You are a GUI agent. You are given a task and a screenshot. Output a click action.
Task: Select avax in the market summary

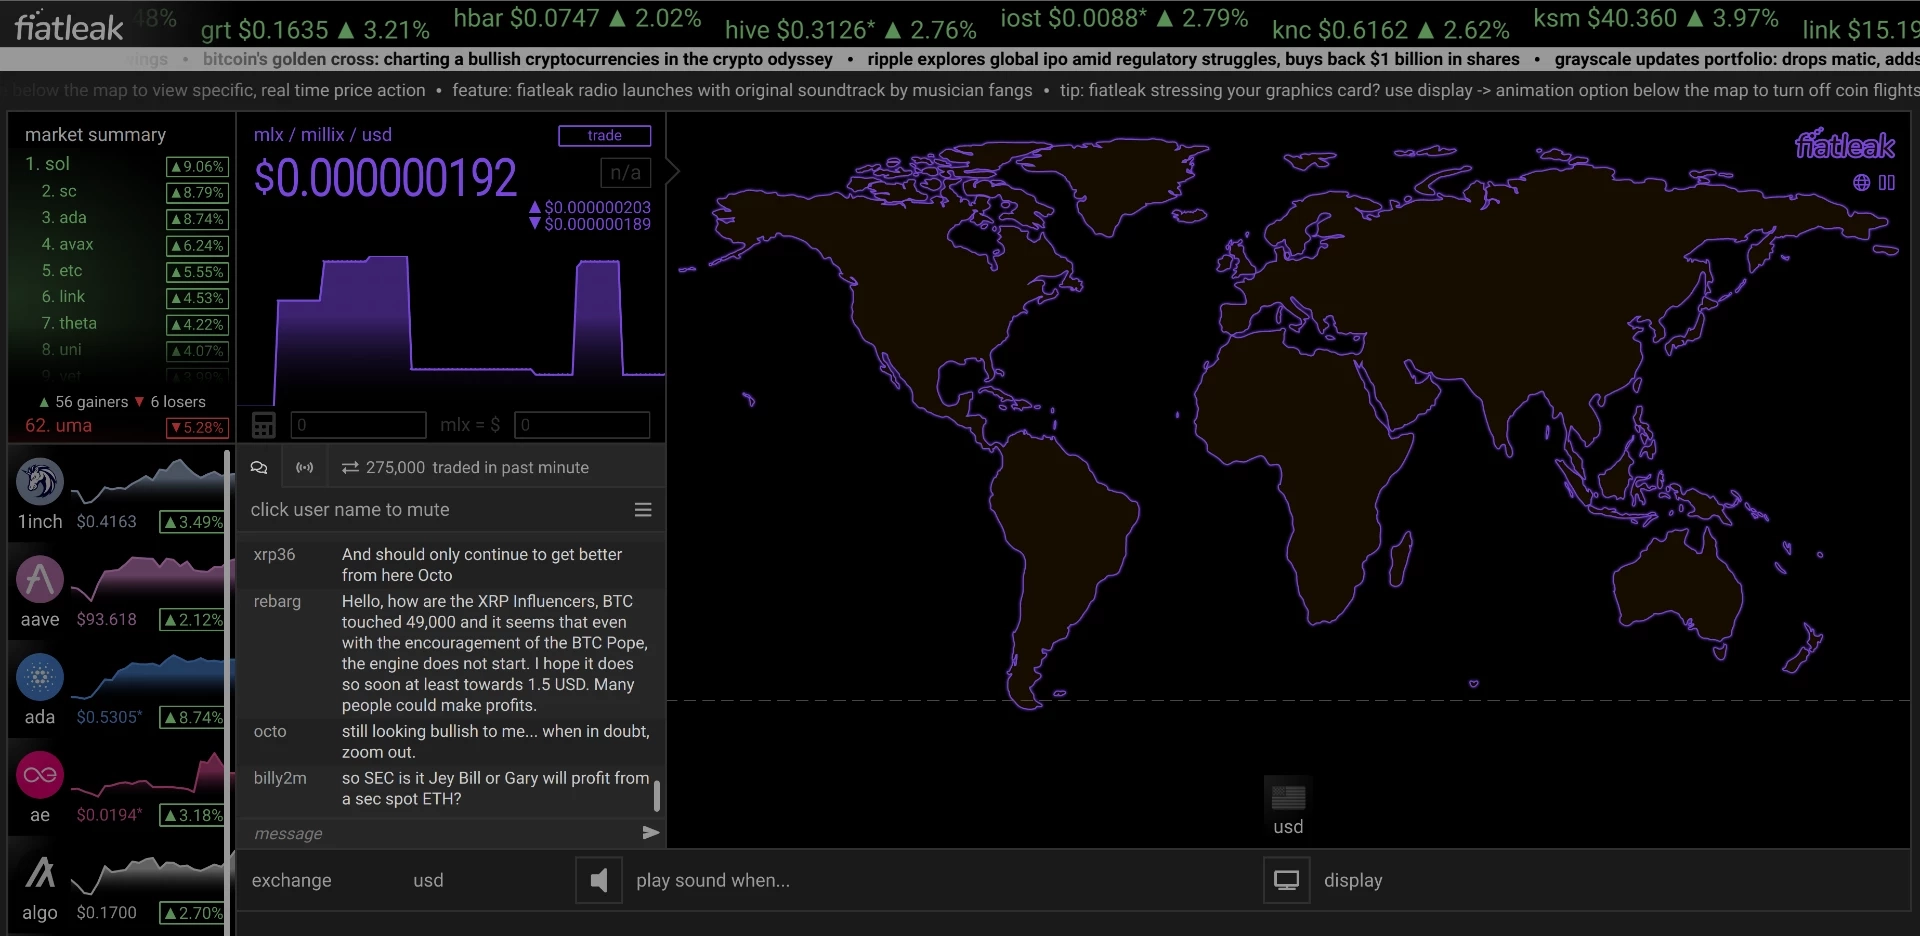click(x=67, y=244)
